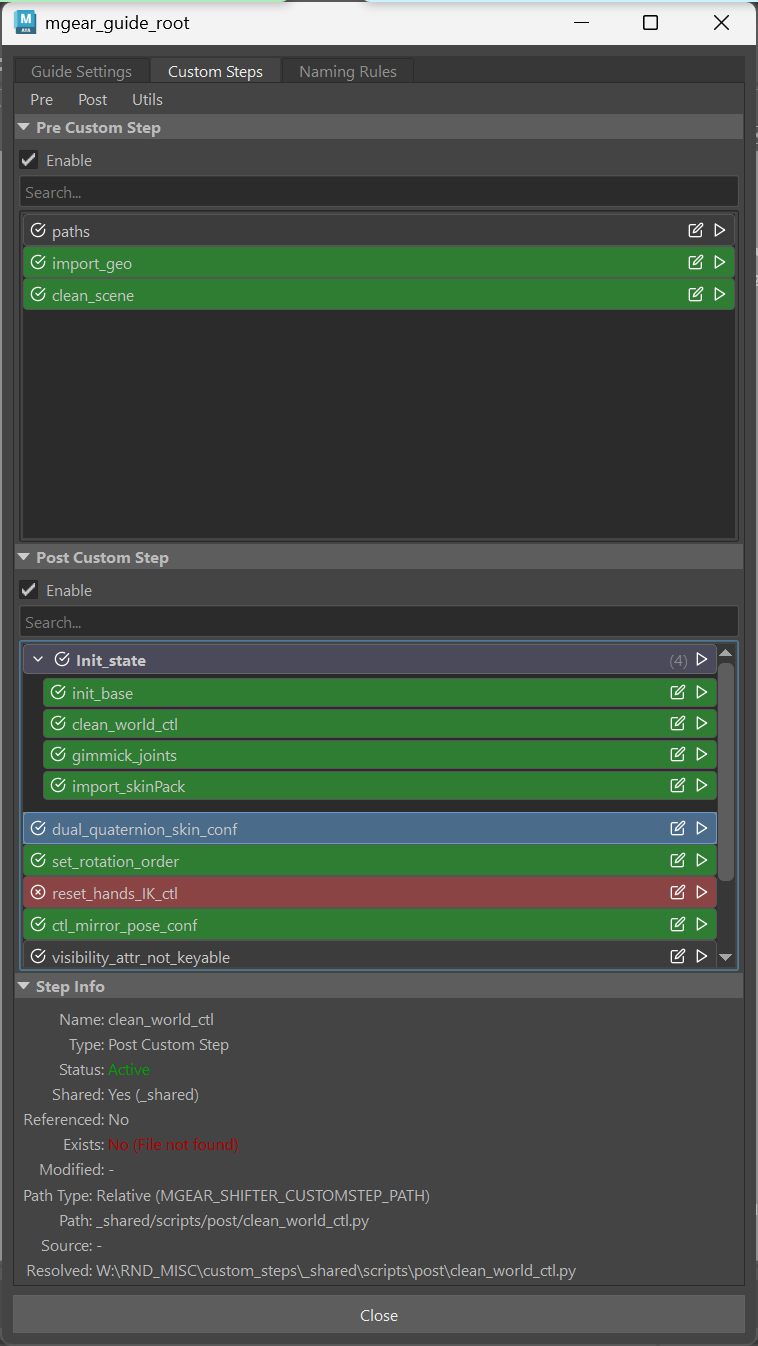758x1346 pixels.
Task: Select the gimmick_joints step name
Action: point(124,755)
